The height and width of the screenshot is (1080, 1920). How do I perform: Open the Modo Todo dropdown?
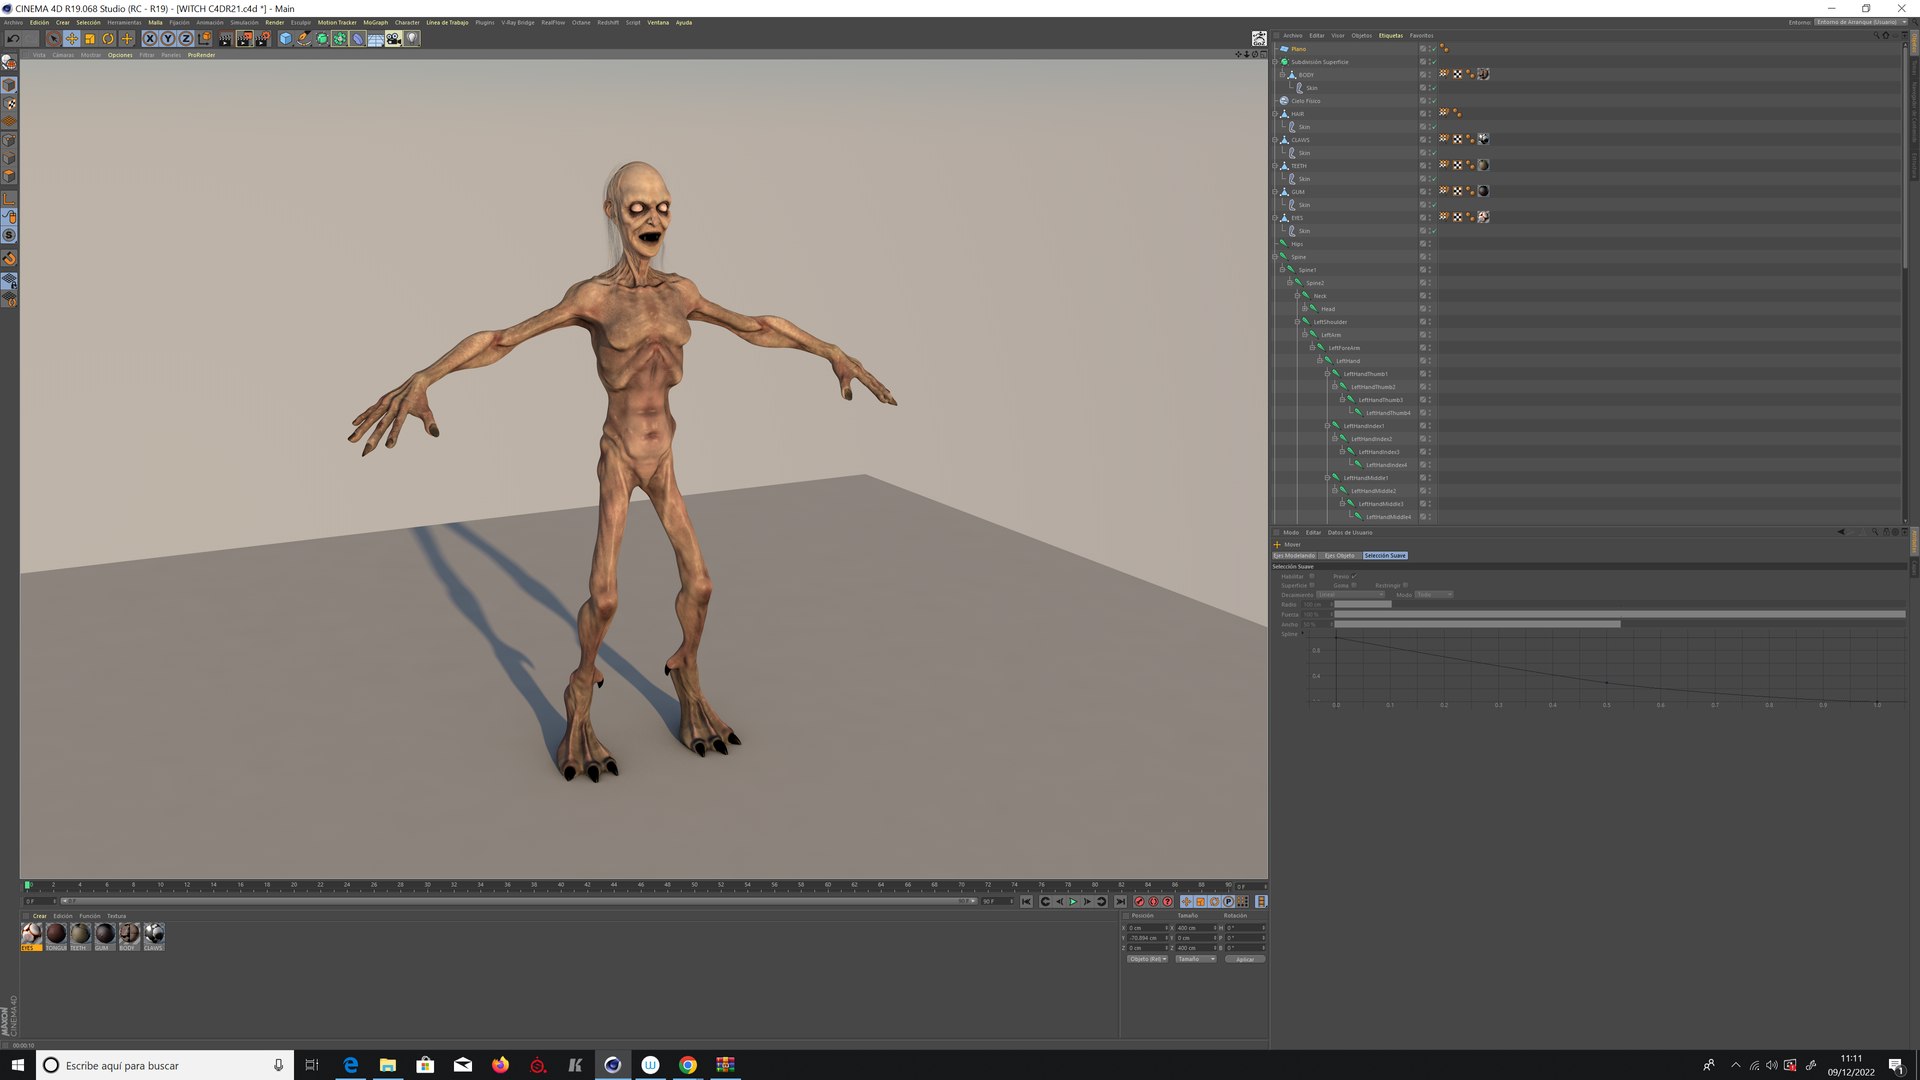click(1434, 595)
